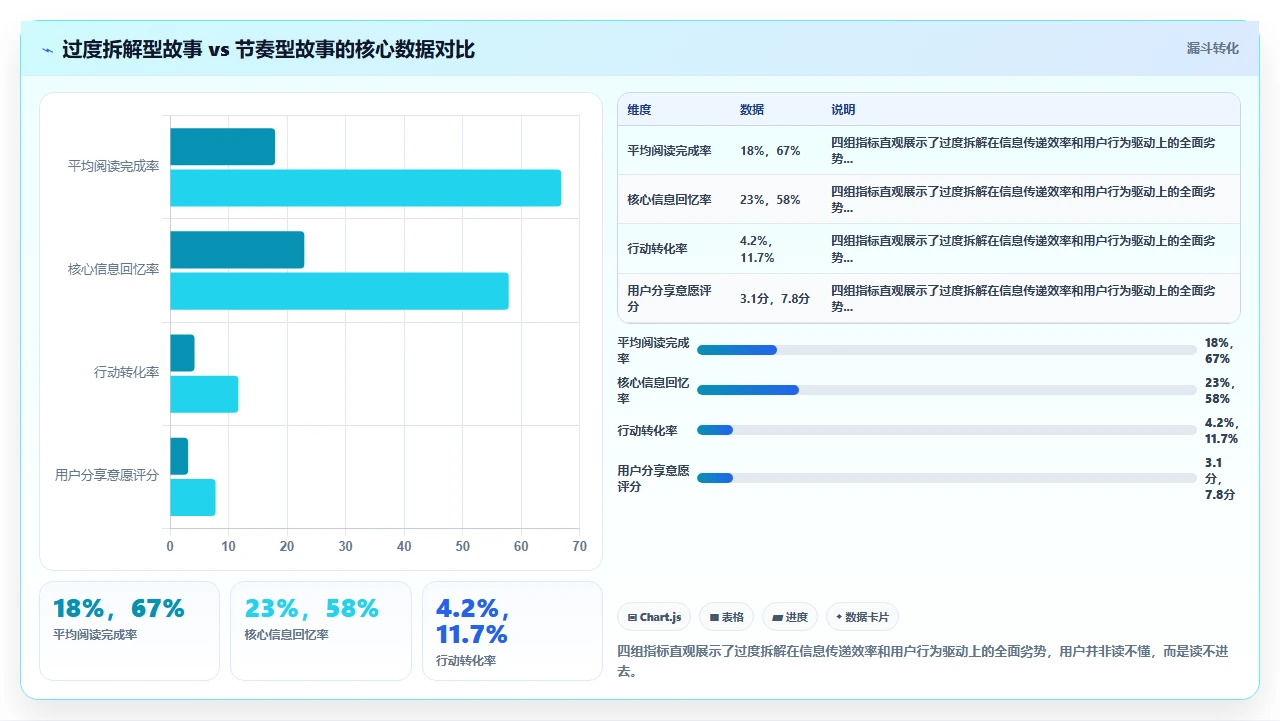Click table cell 核心信息回忆率
This screenshot has width=1280, height=721.
pyautogui.click(x=670, y=200)
